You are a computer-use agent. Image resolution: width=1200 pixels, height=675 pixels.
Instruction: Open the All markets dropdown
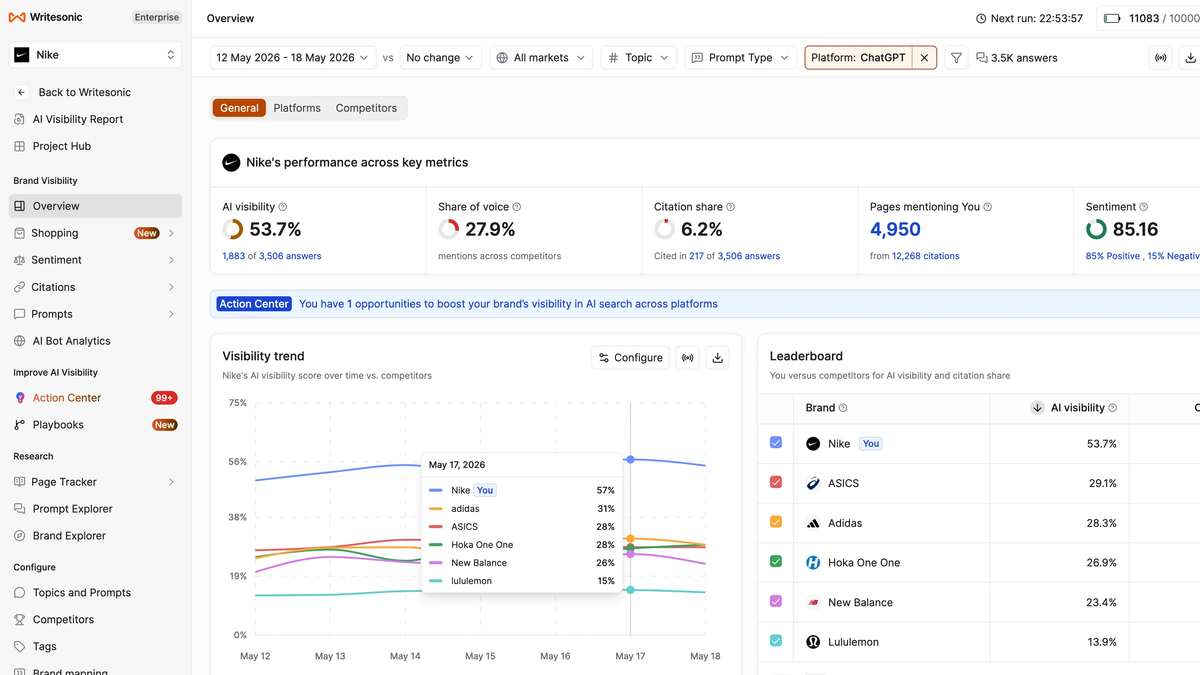click(541, 58)
